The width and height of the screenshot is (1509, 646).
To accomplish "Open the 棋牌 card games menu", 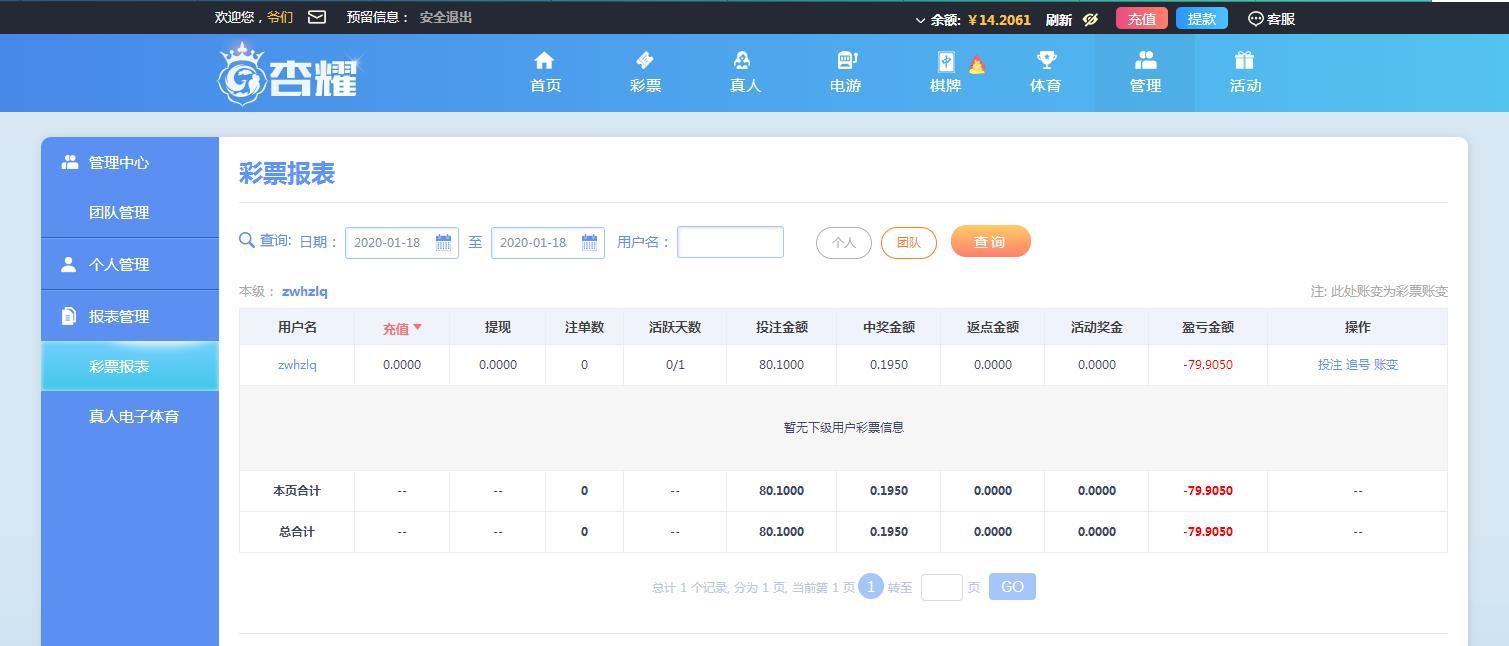I will pos(945,73).
